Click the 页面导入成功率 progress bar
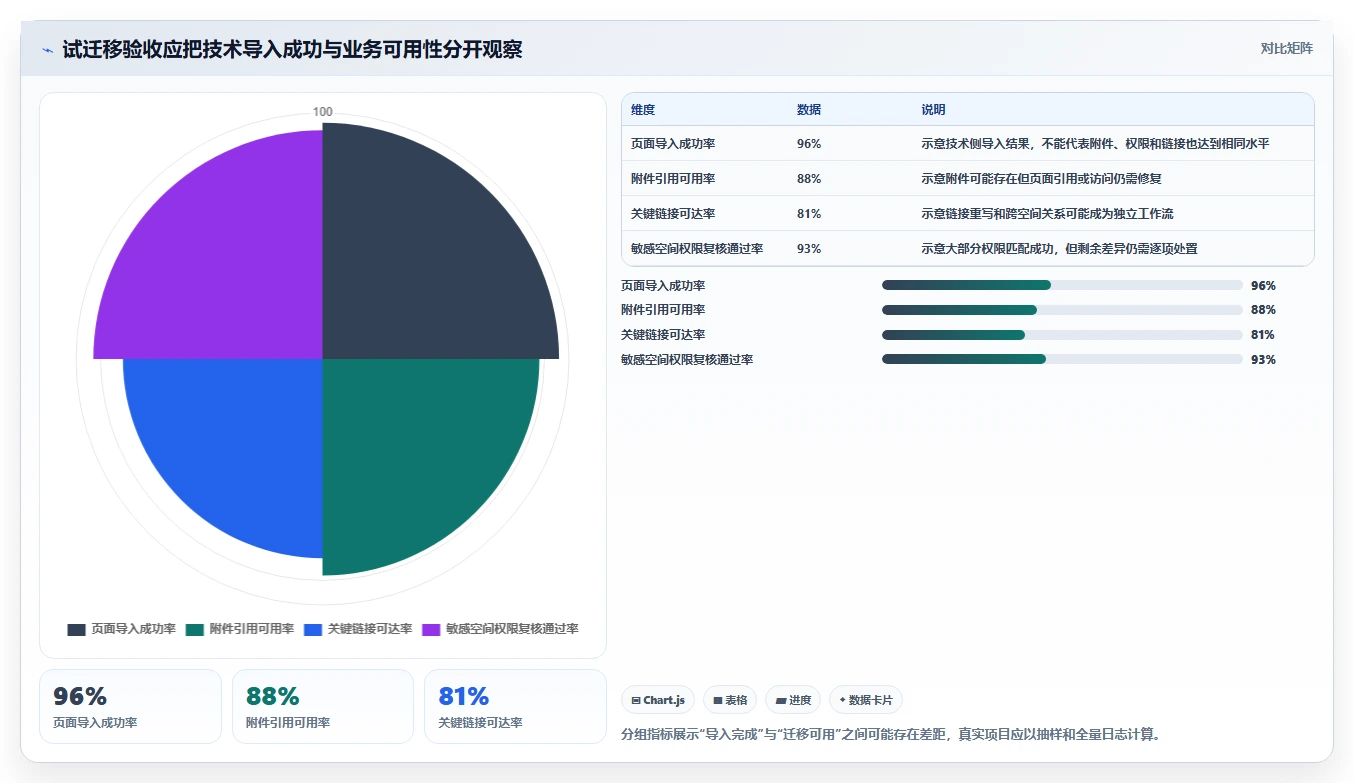Viewport: 1354px width, 783px height. click(x=1062, y=285)
